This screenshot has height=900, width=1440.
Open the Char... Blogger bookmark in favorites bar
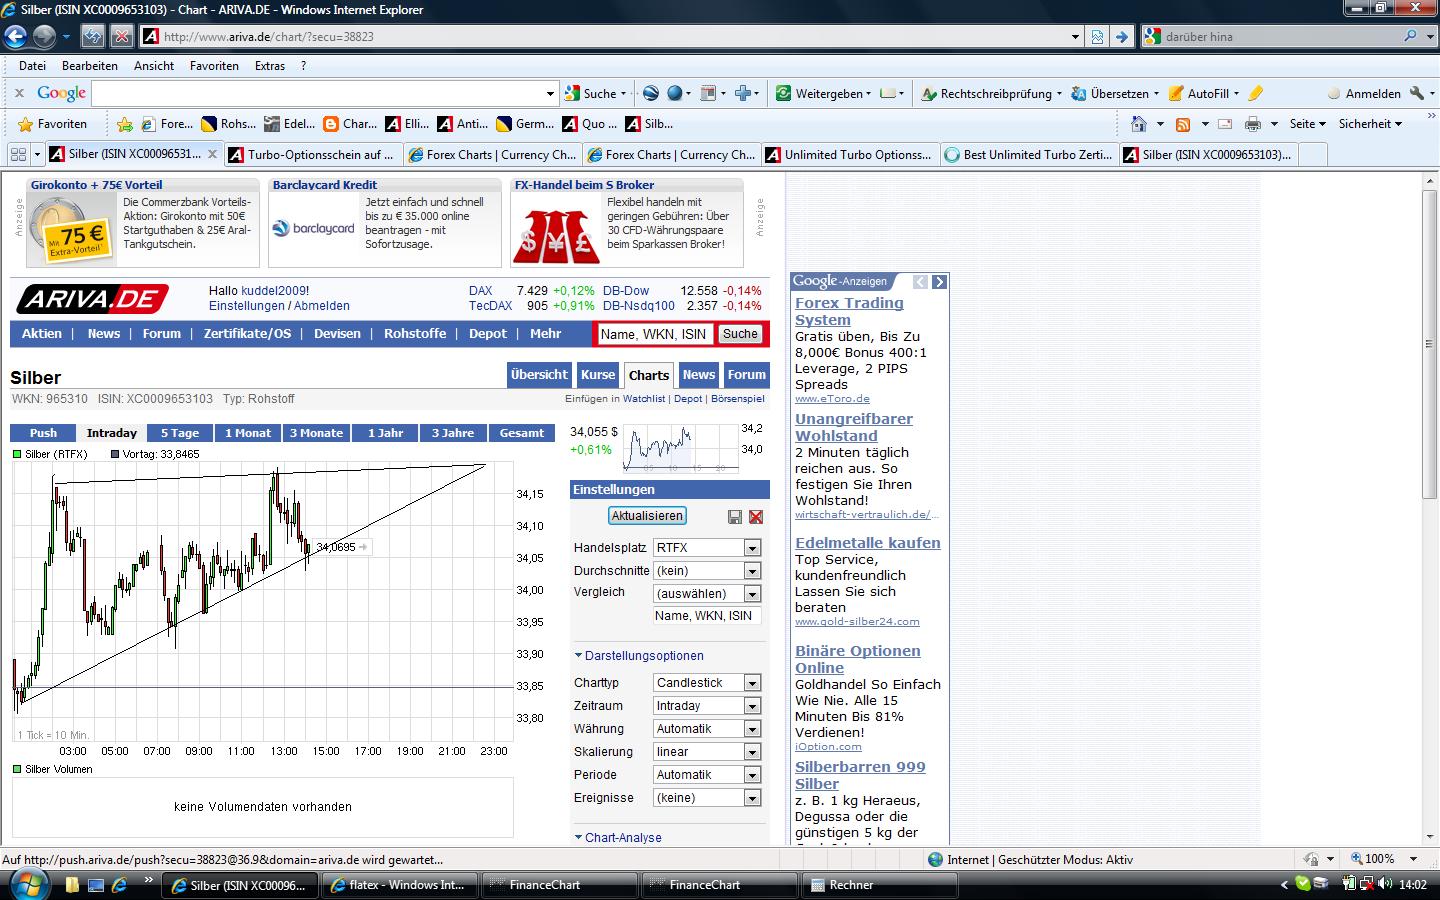[x=350, y=124]
